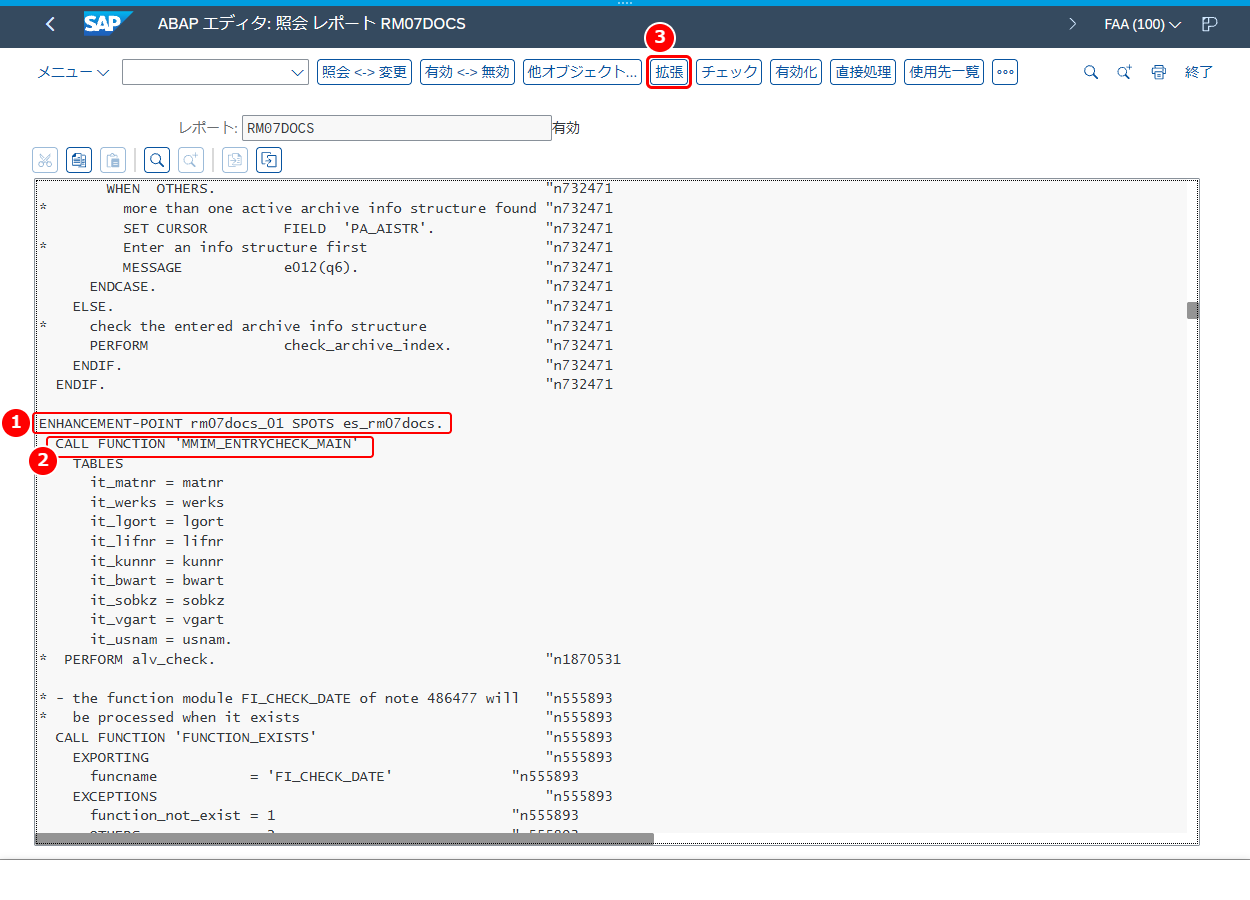The height and width of the screenshot is (900, 1250).
Task: Click the 終了 exit button
Action: pos(1199,72)
